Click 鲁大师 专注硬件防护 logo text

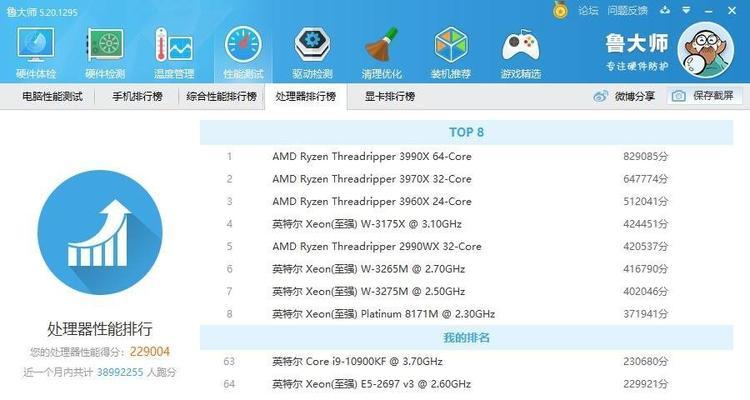click(637, 52)
